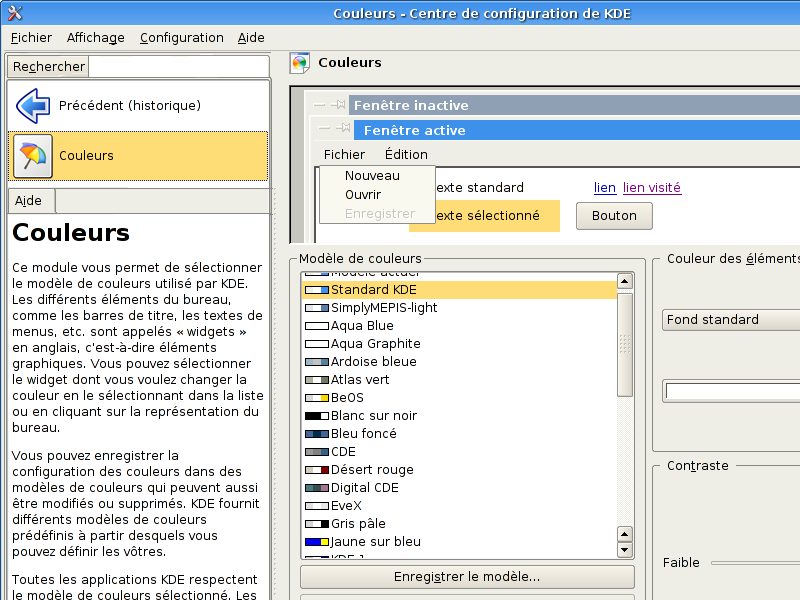Select the EveX color scheme
800x600 pixels.
(460, 506)
